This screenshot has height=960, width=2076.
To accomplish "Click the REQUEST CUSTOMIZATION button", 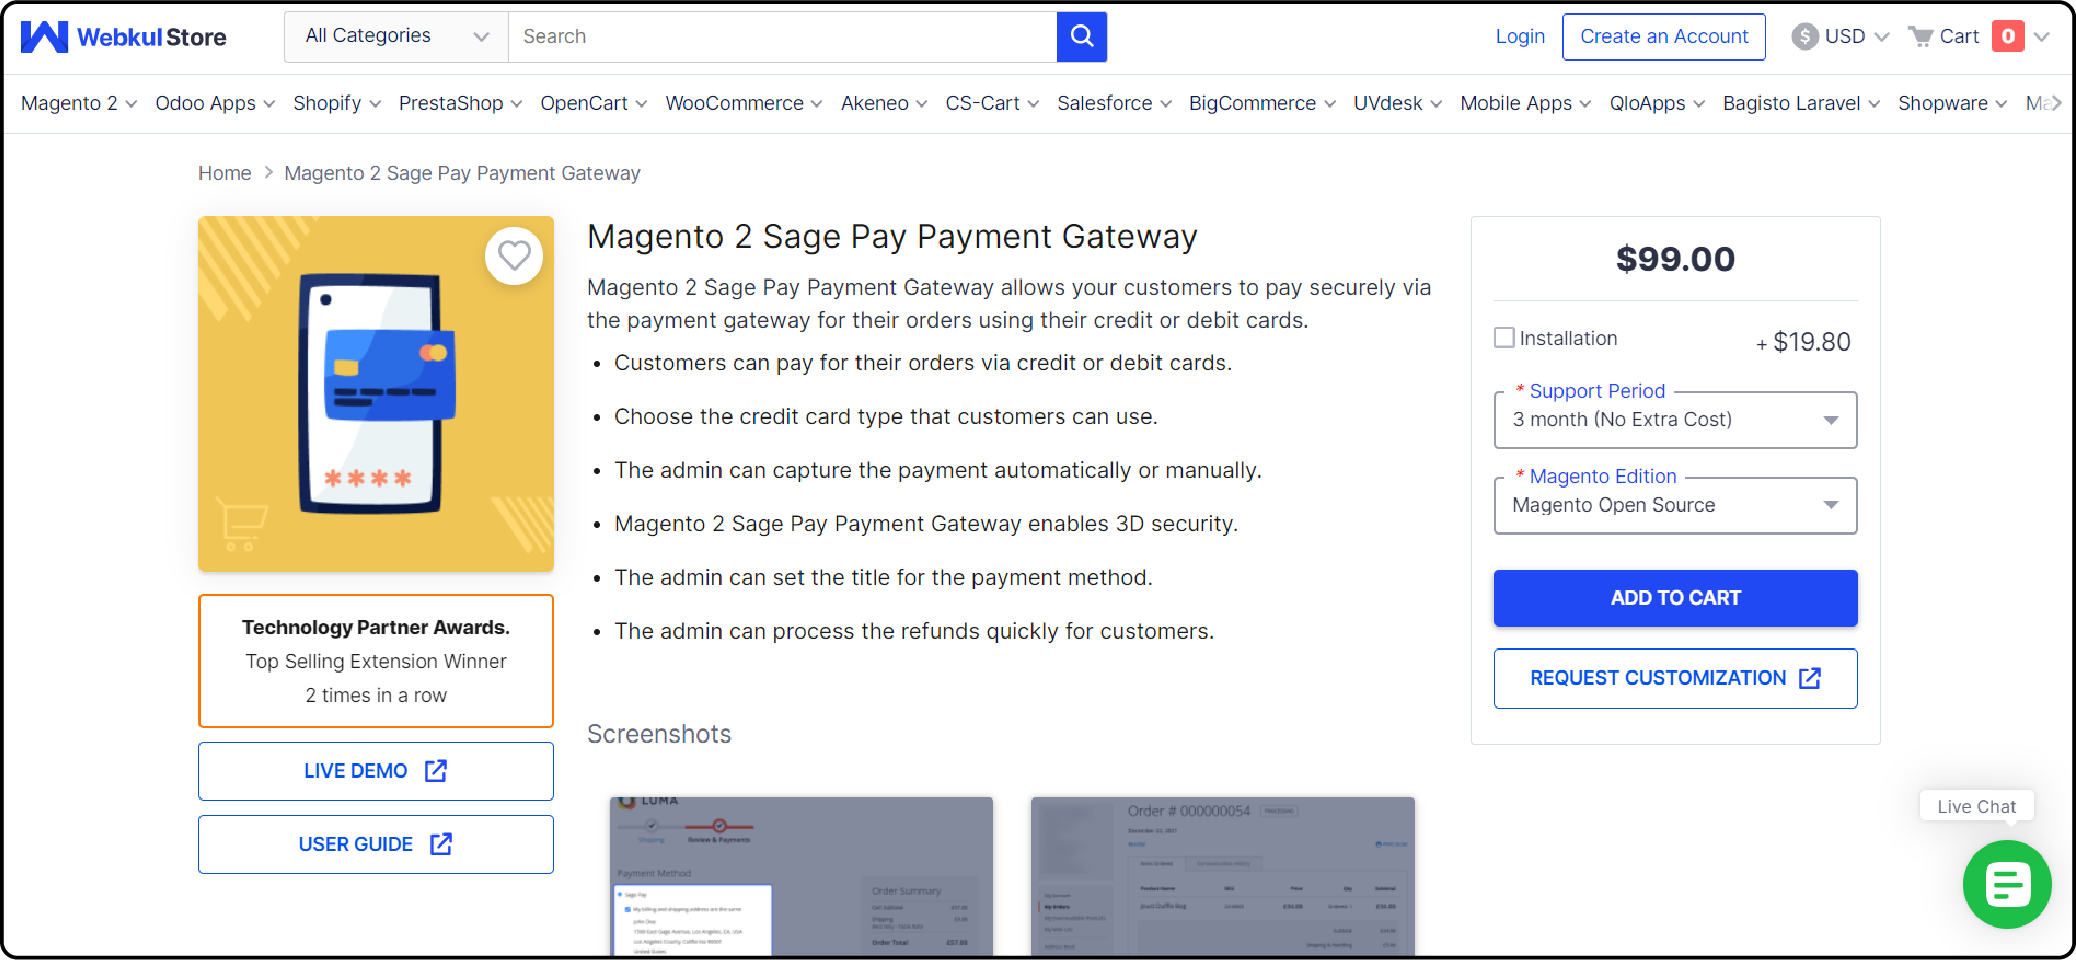I will 1674,678.
